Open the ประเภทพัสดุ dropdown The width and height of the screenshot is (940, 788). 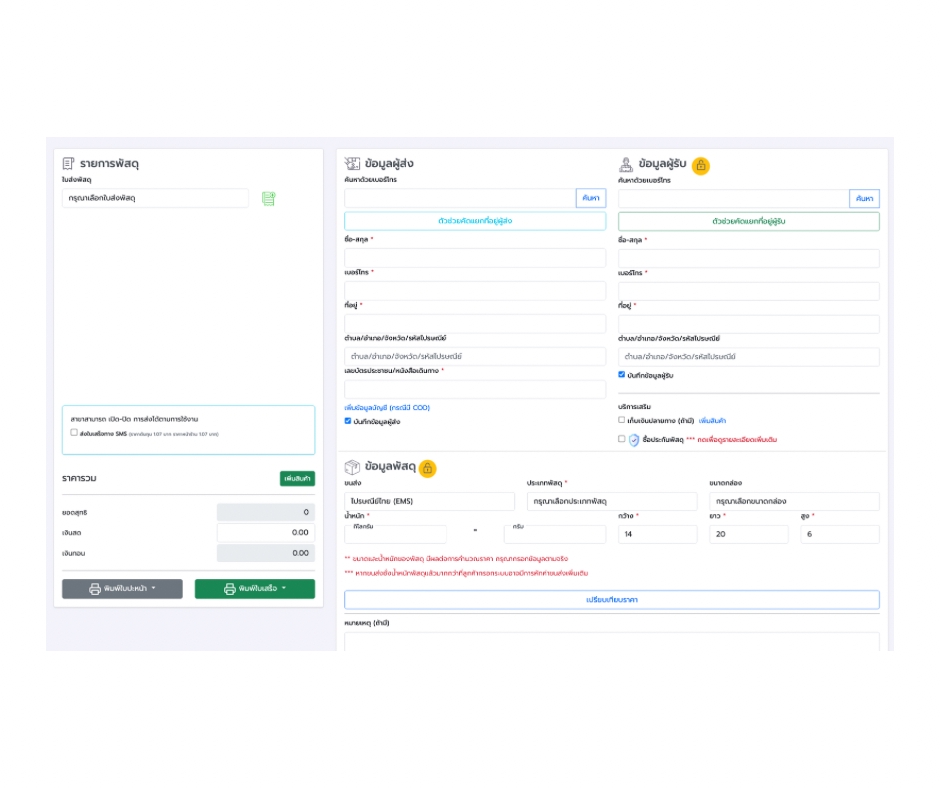point(611,501)
